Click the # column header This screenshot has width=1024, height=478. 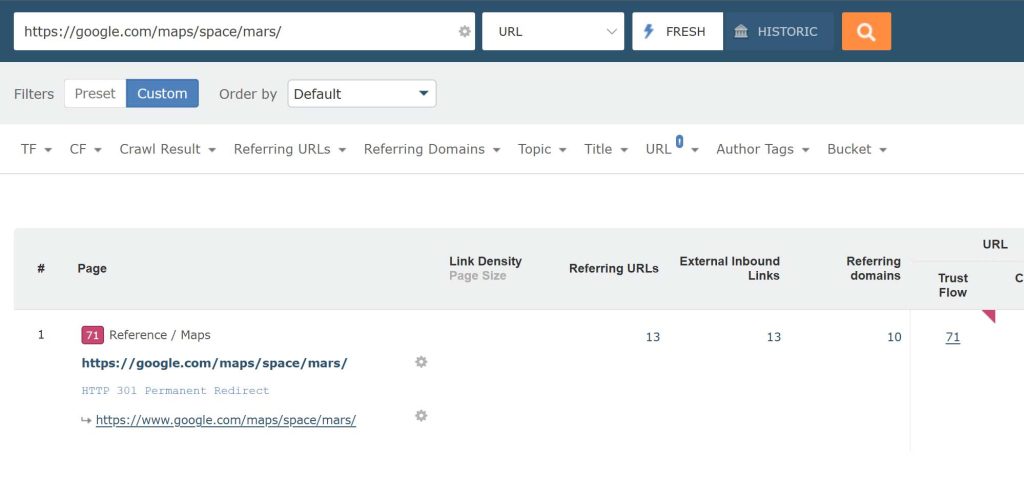pyautogui.click(x=41, y=268)
